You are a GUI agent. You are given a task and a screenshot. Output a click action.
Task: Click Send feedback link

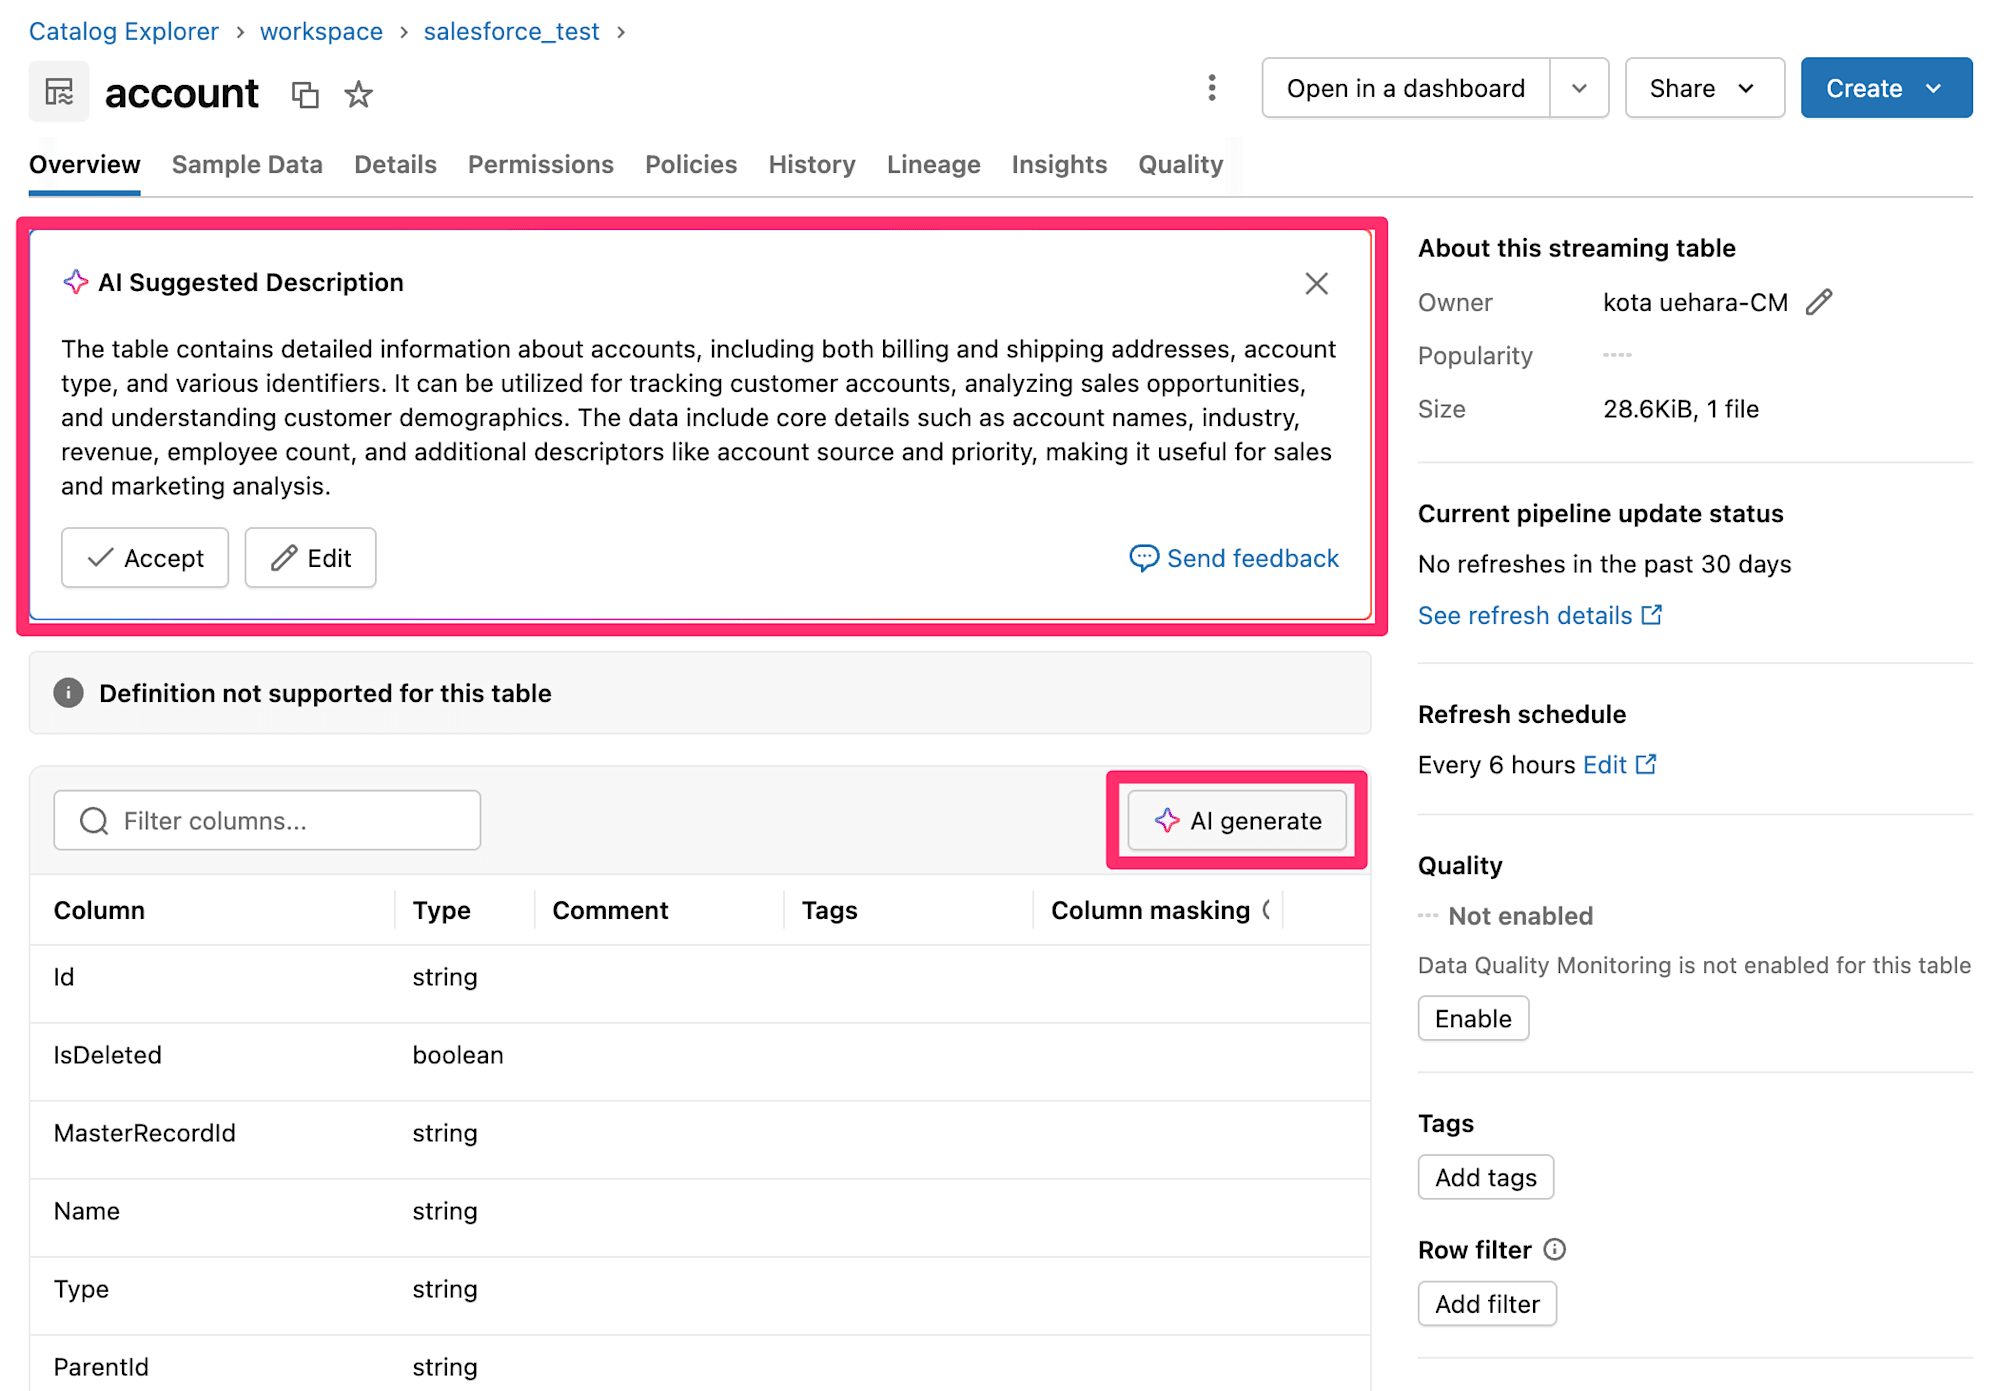[1234, 558]
